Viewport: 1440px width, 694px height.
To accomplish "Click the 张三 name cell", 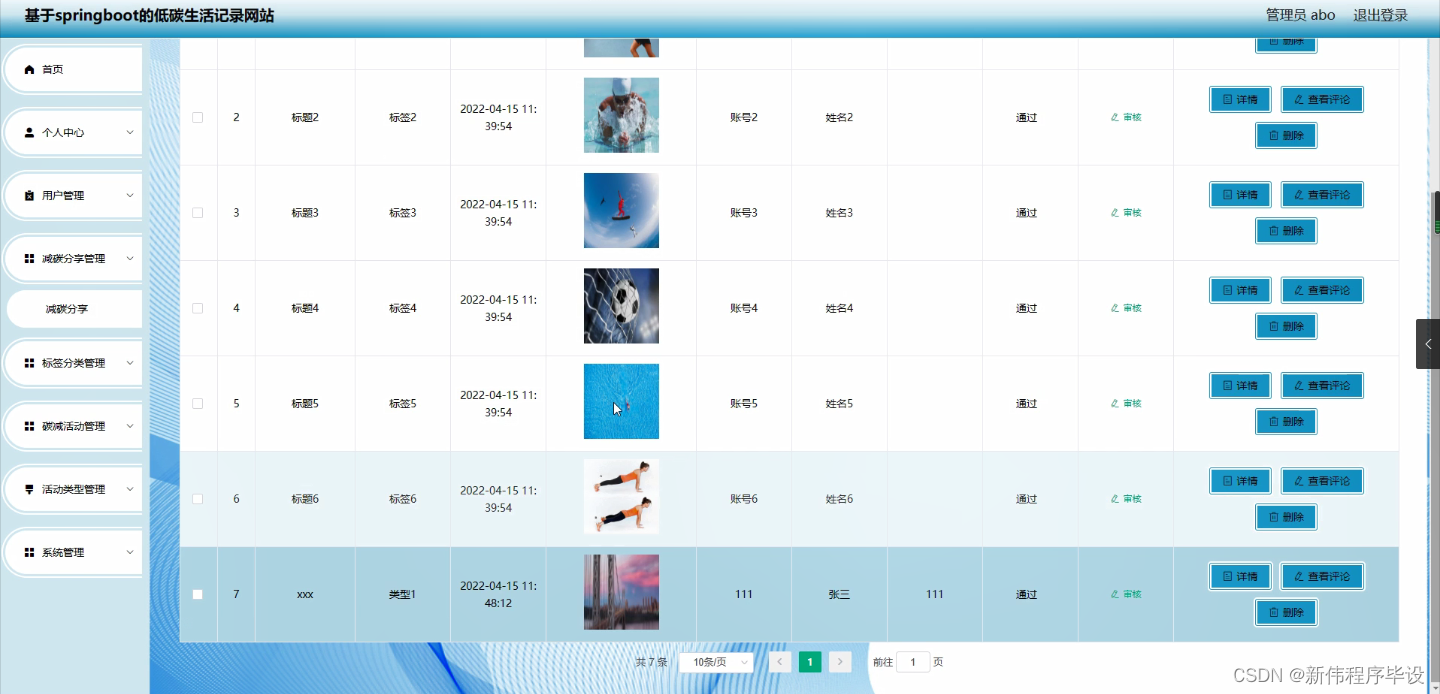I will pyautogui.click(x=838, y=594).
